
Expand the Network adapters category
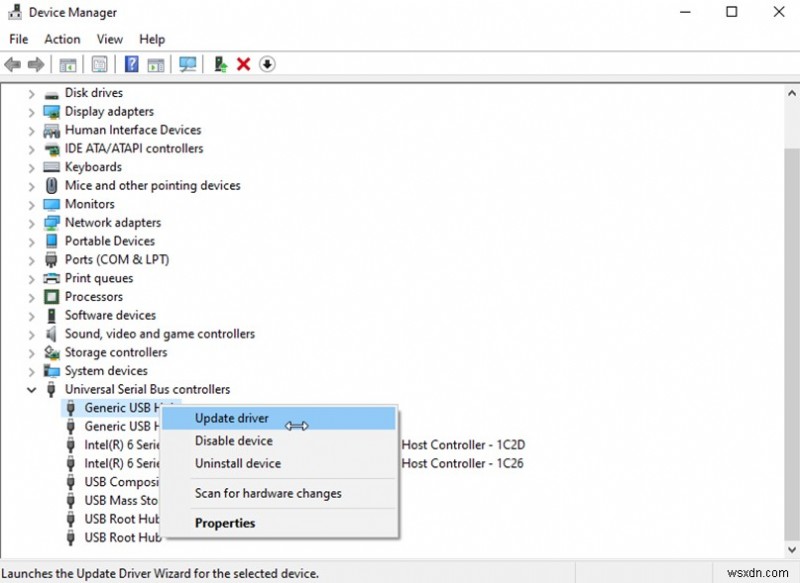click(x=29, y=222)
